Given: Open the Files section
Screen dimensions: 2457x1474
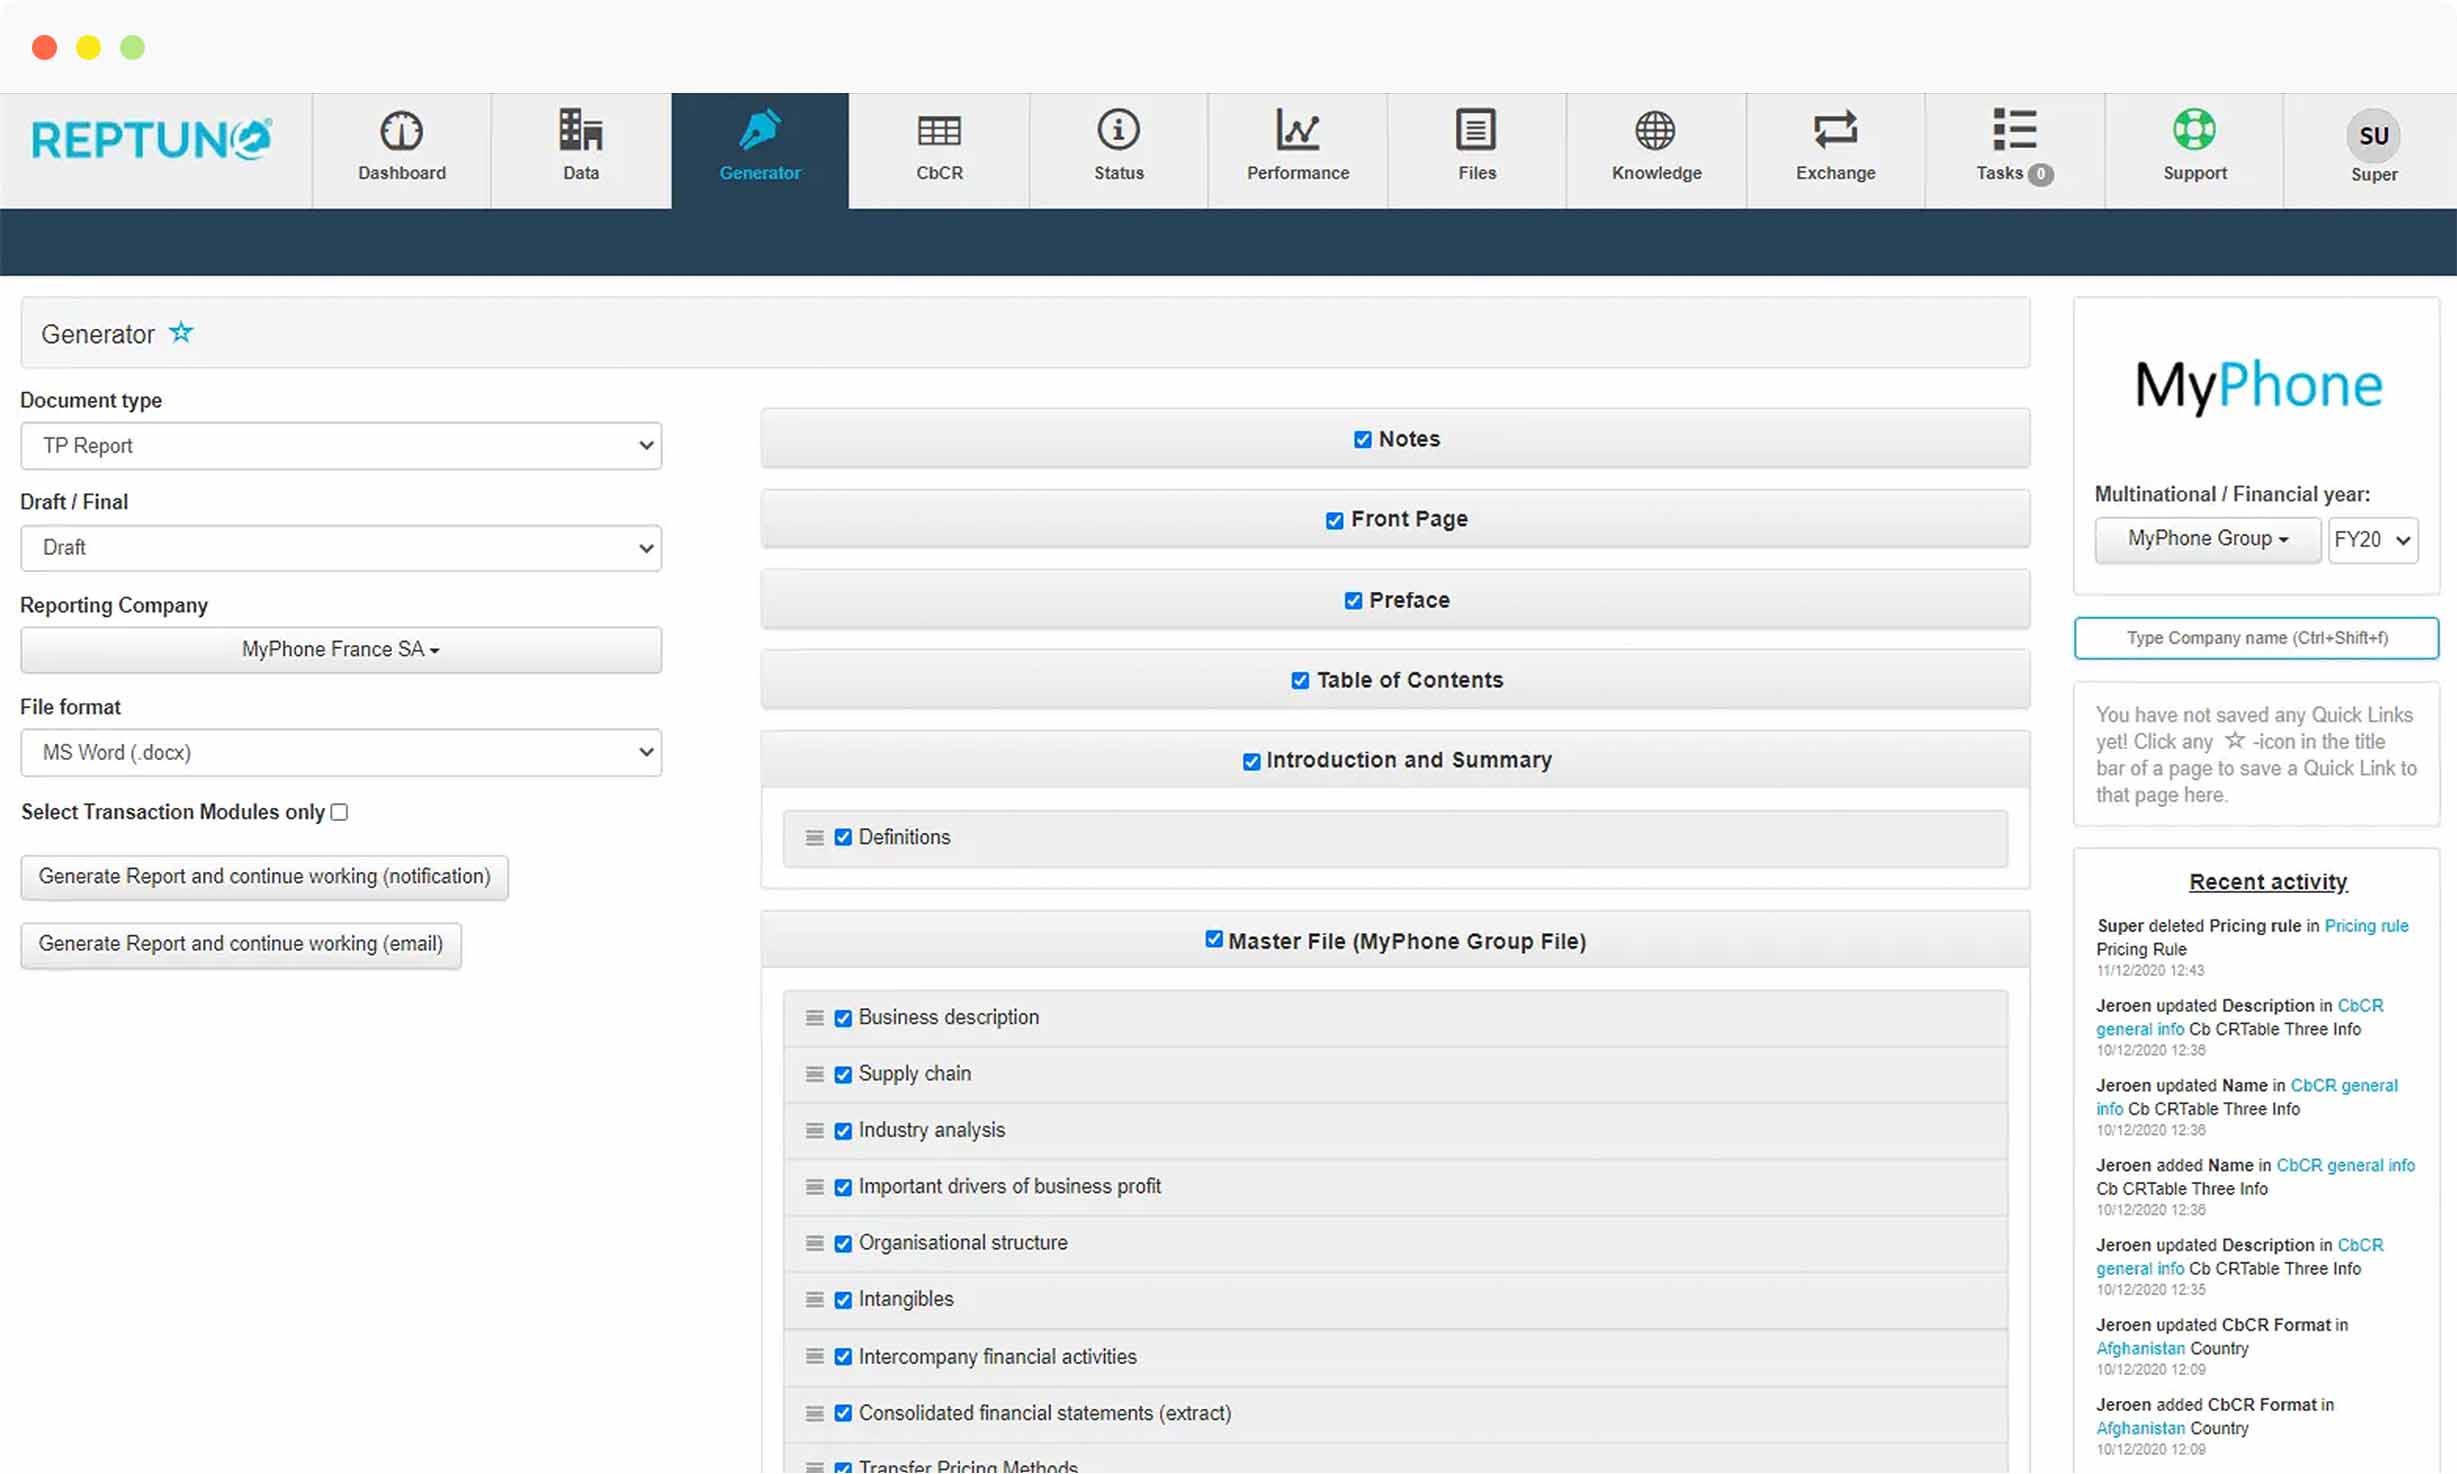Looking at the screenshot, I should click(1476, 148).
